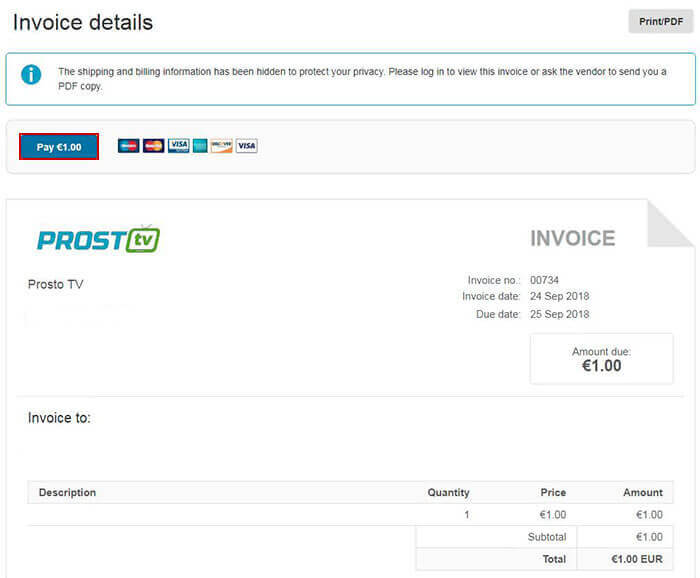Click the Subtotal value €1.00
700x578 pixels.
(649, 536)
